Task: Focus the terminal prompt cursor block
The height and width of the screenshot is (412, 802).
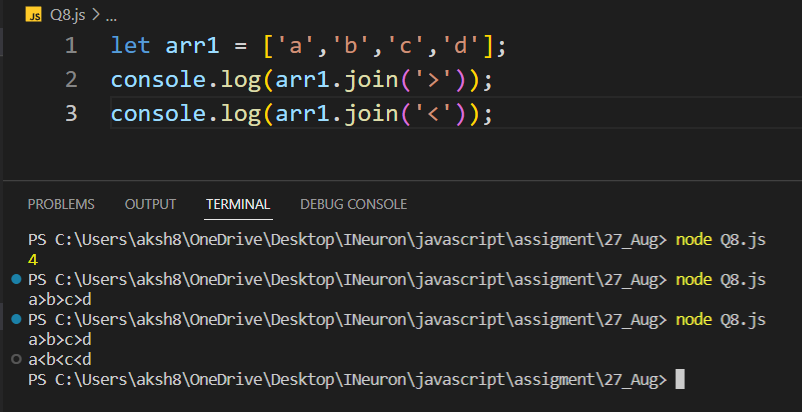Action: pos(680,380)
